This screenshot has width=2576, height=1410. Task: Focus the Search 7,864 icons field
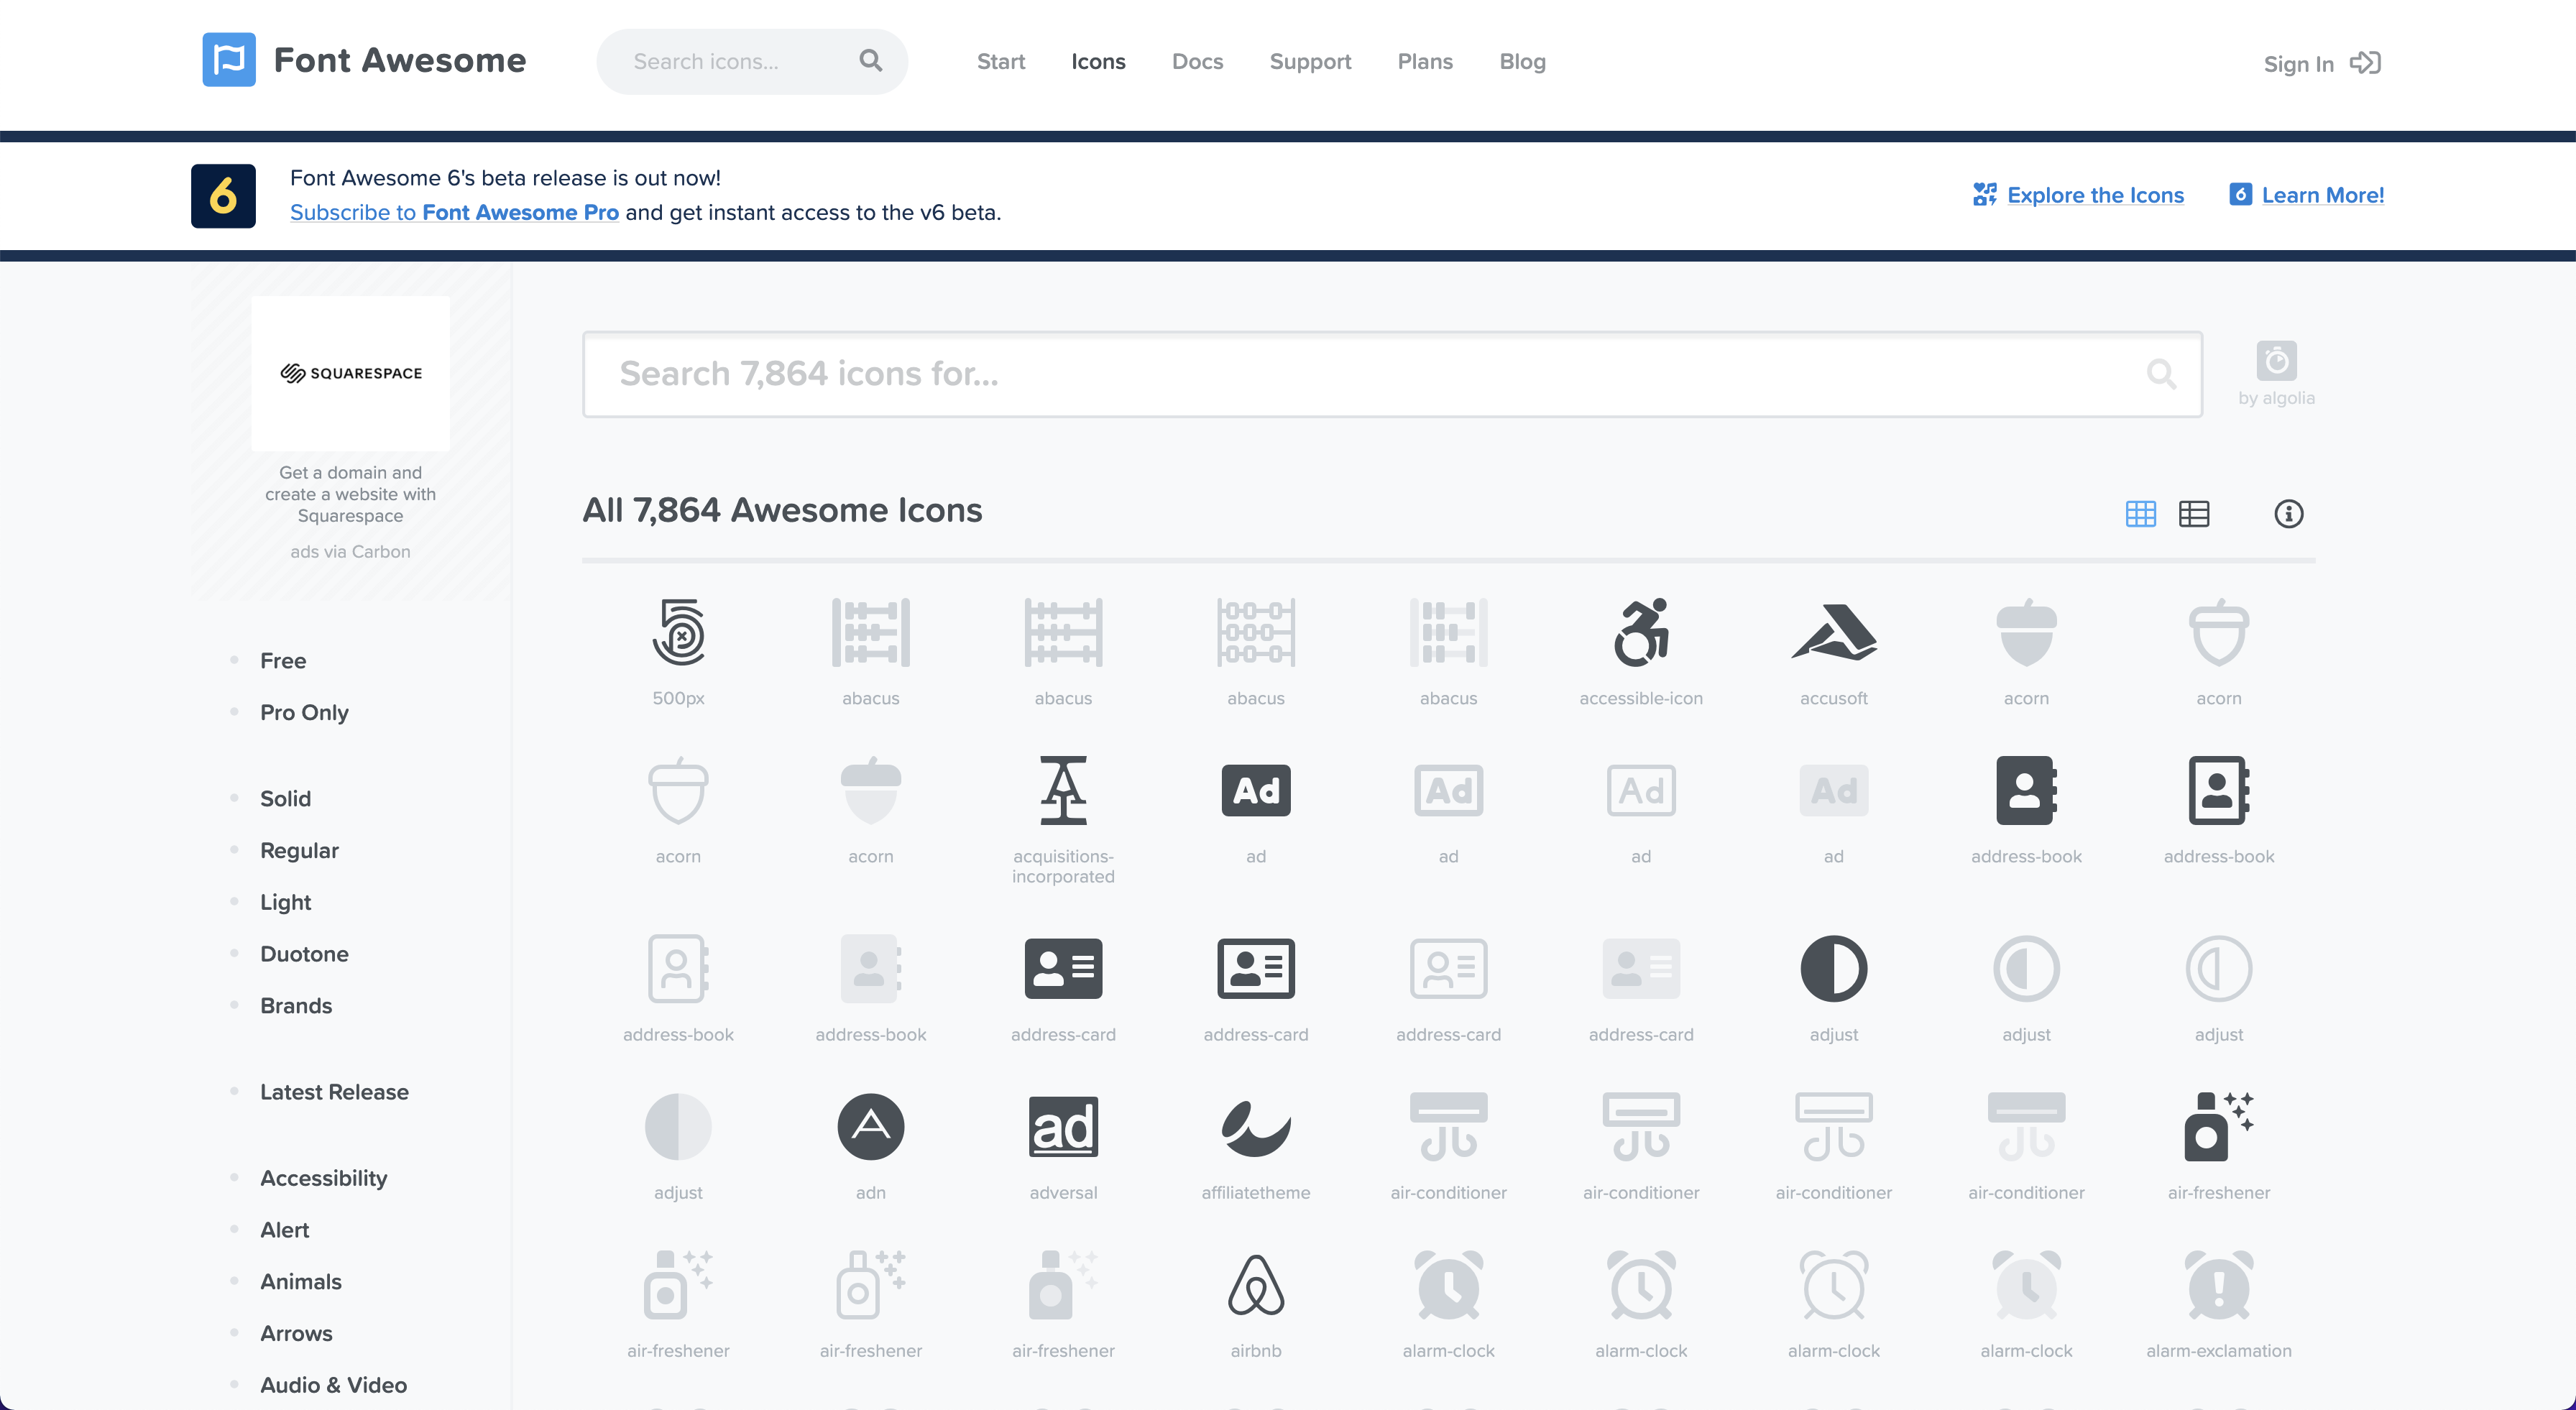point(1392,374)
